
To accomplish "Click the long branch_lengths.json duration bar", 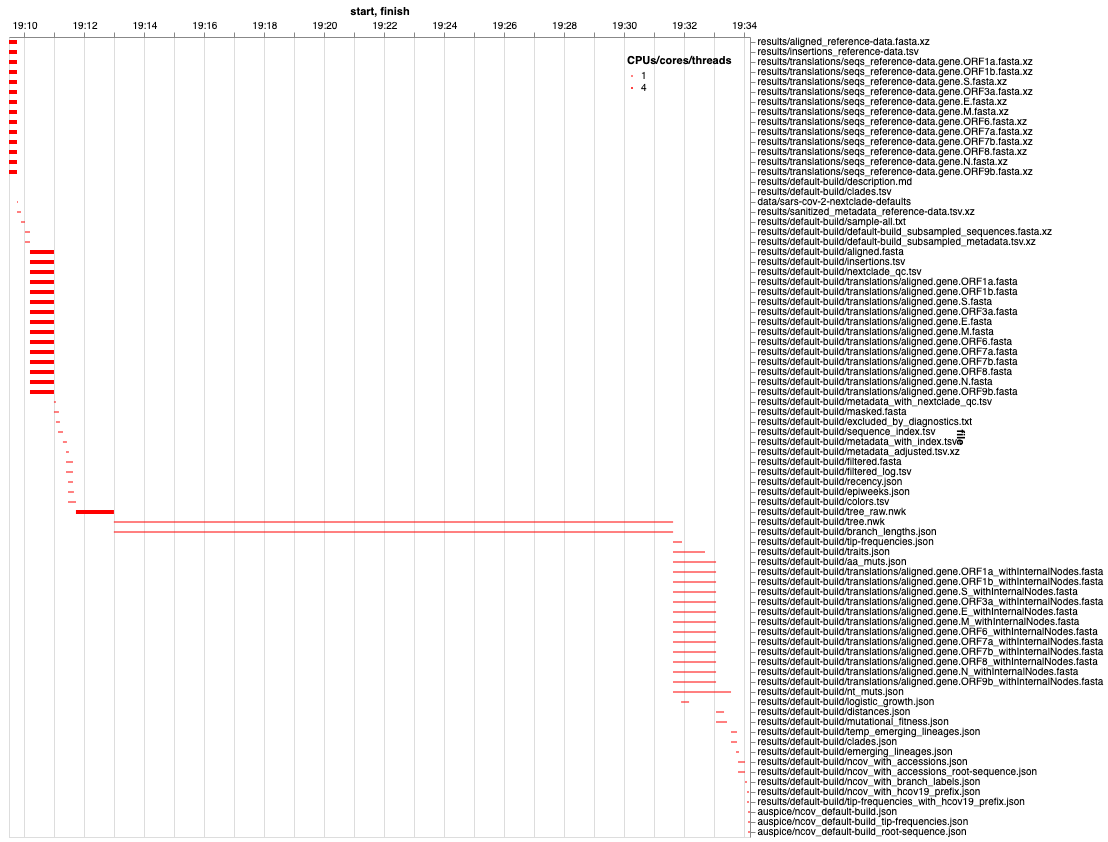I will pyautogui.click(x=394, y=532).
